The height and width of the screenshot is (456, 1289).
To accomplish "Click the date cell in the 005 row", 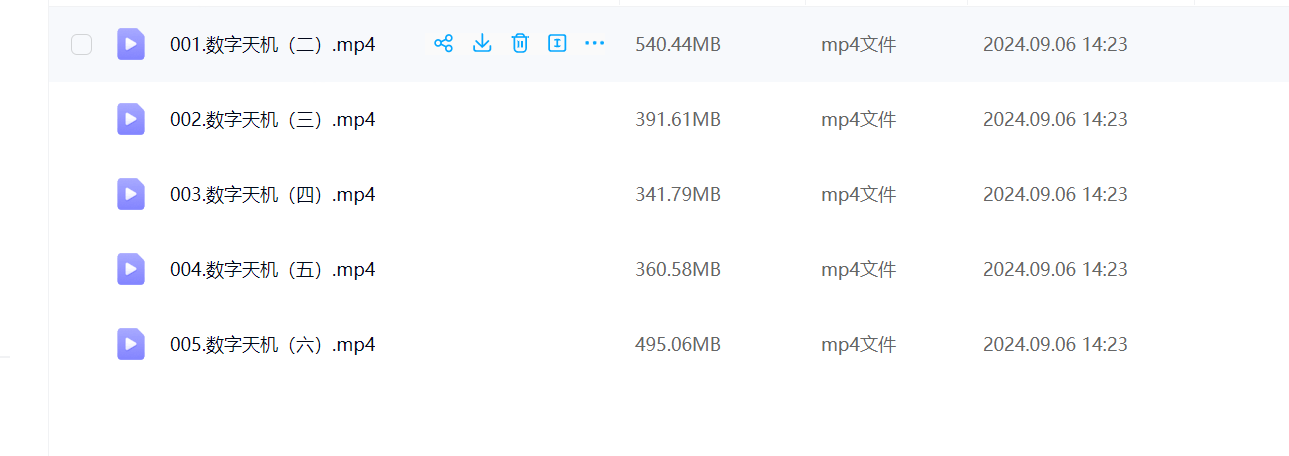I will point(1055,344).
